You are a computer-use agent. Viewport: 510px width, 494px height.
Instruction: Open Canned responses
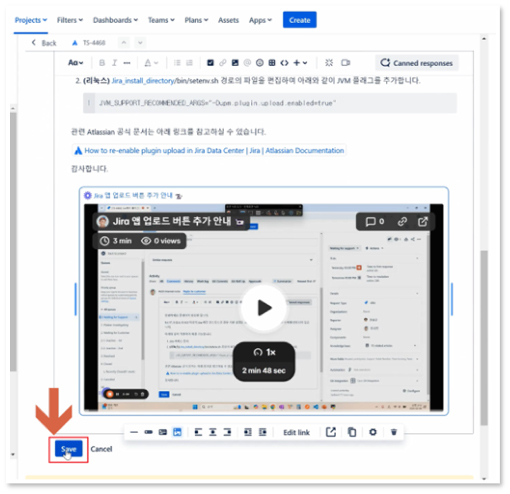417,63
